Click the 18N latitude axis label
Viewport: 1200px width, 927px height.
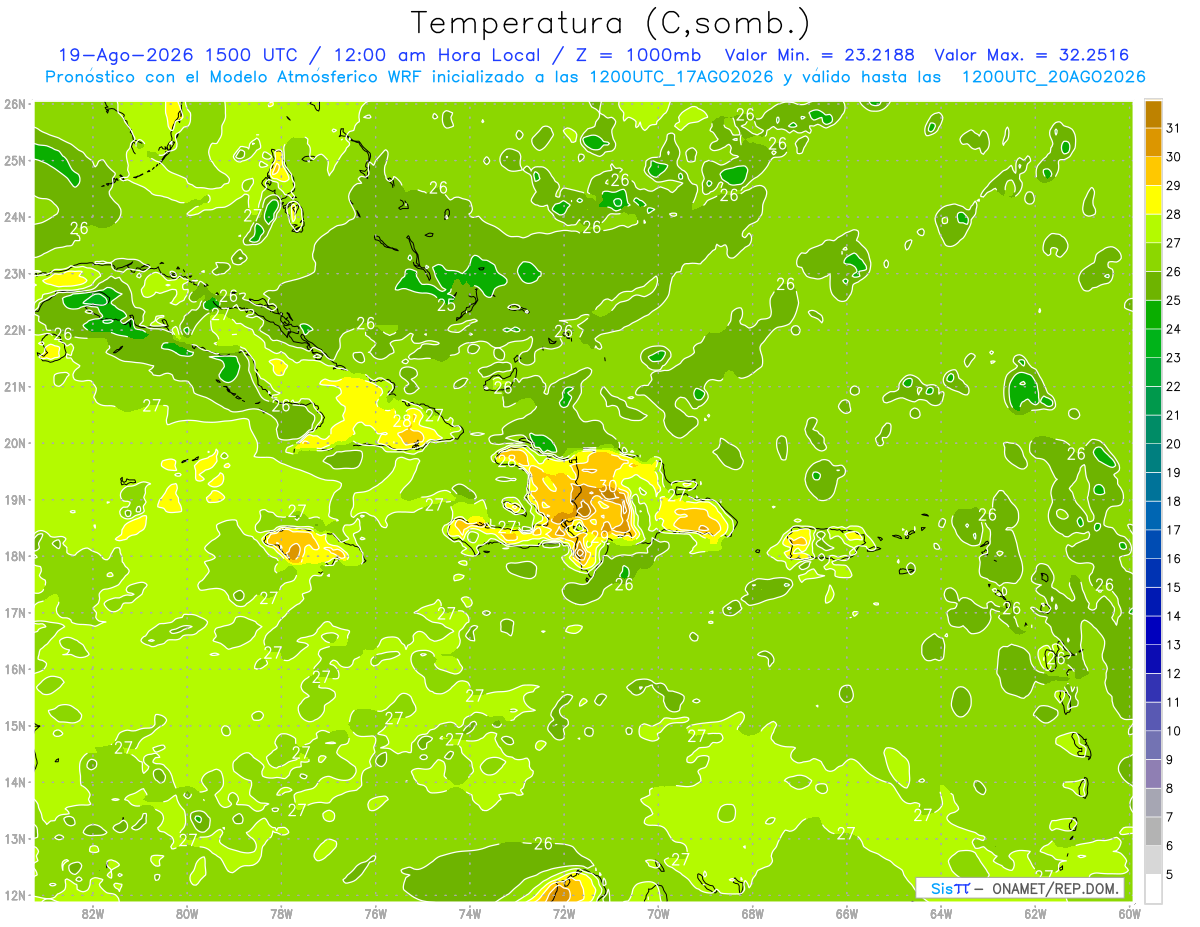coord(15,555)
